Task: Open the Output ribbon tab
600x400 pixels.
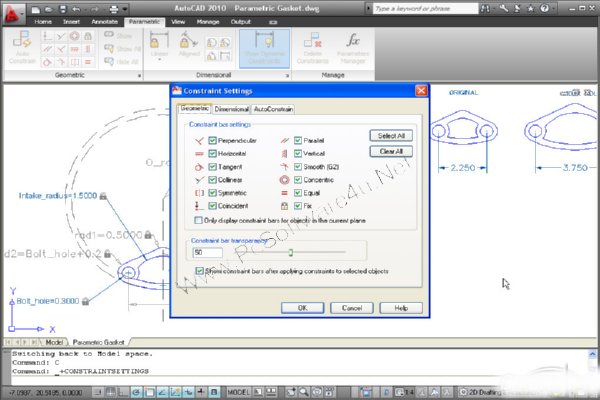Action: click(240, 22)
